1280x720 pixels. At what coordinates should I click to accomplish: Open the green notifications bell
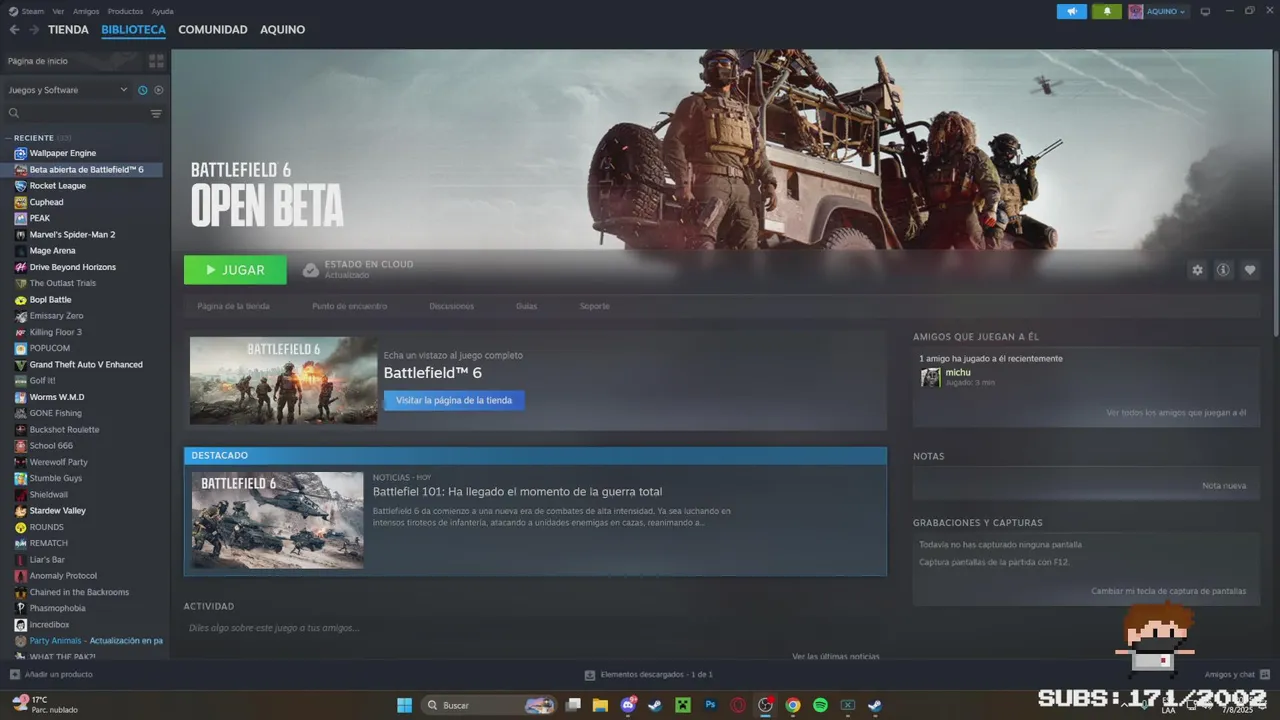(x=1106, y=11)
